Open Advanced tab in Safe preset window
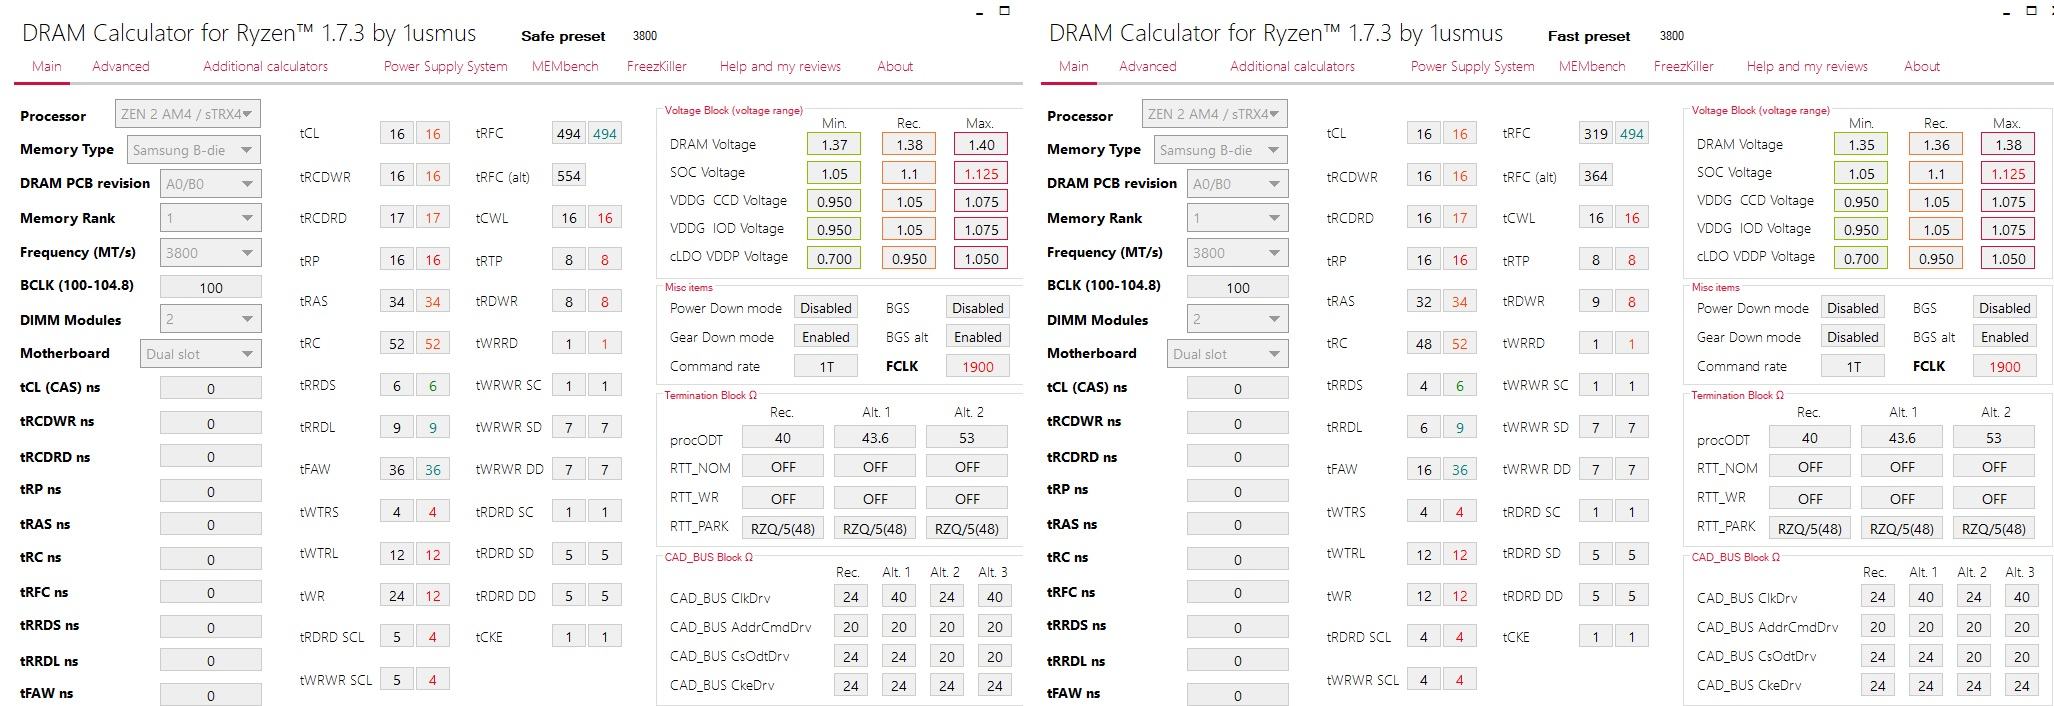The height and width of the screenshot is (706, 2054). click(x=120, y=66)
